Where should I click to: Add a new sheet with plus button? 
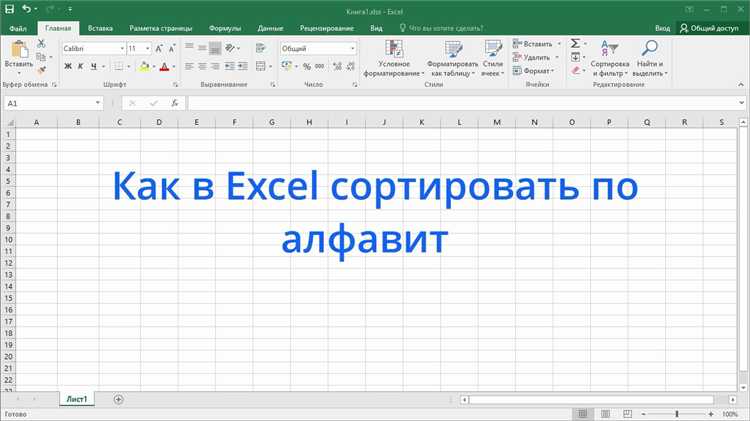coord(119,399)
